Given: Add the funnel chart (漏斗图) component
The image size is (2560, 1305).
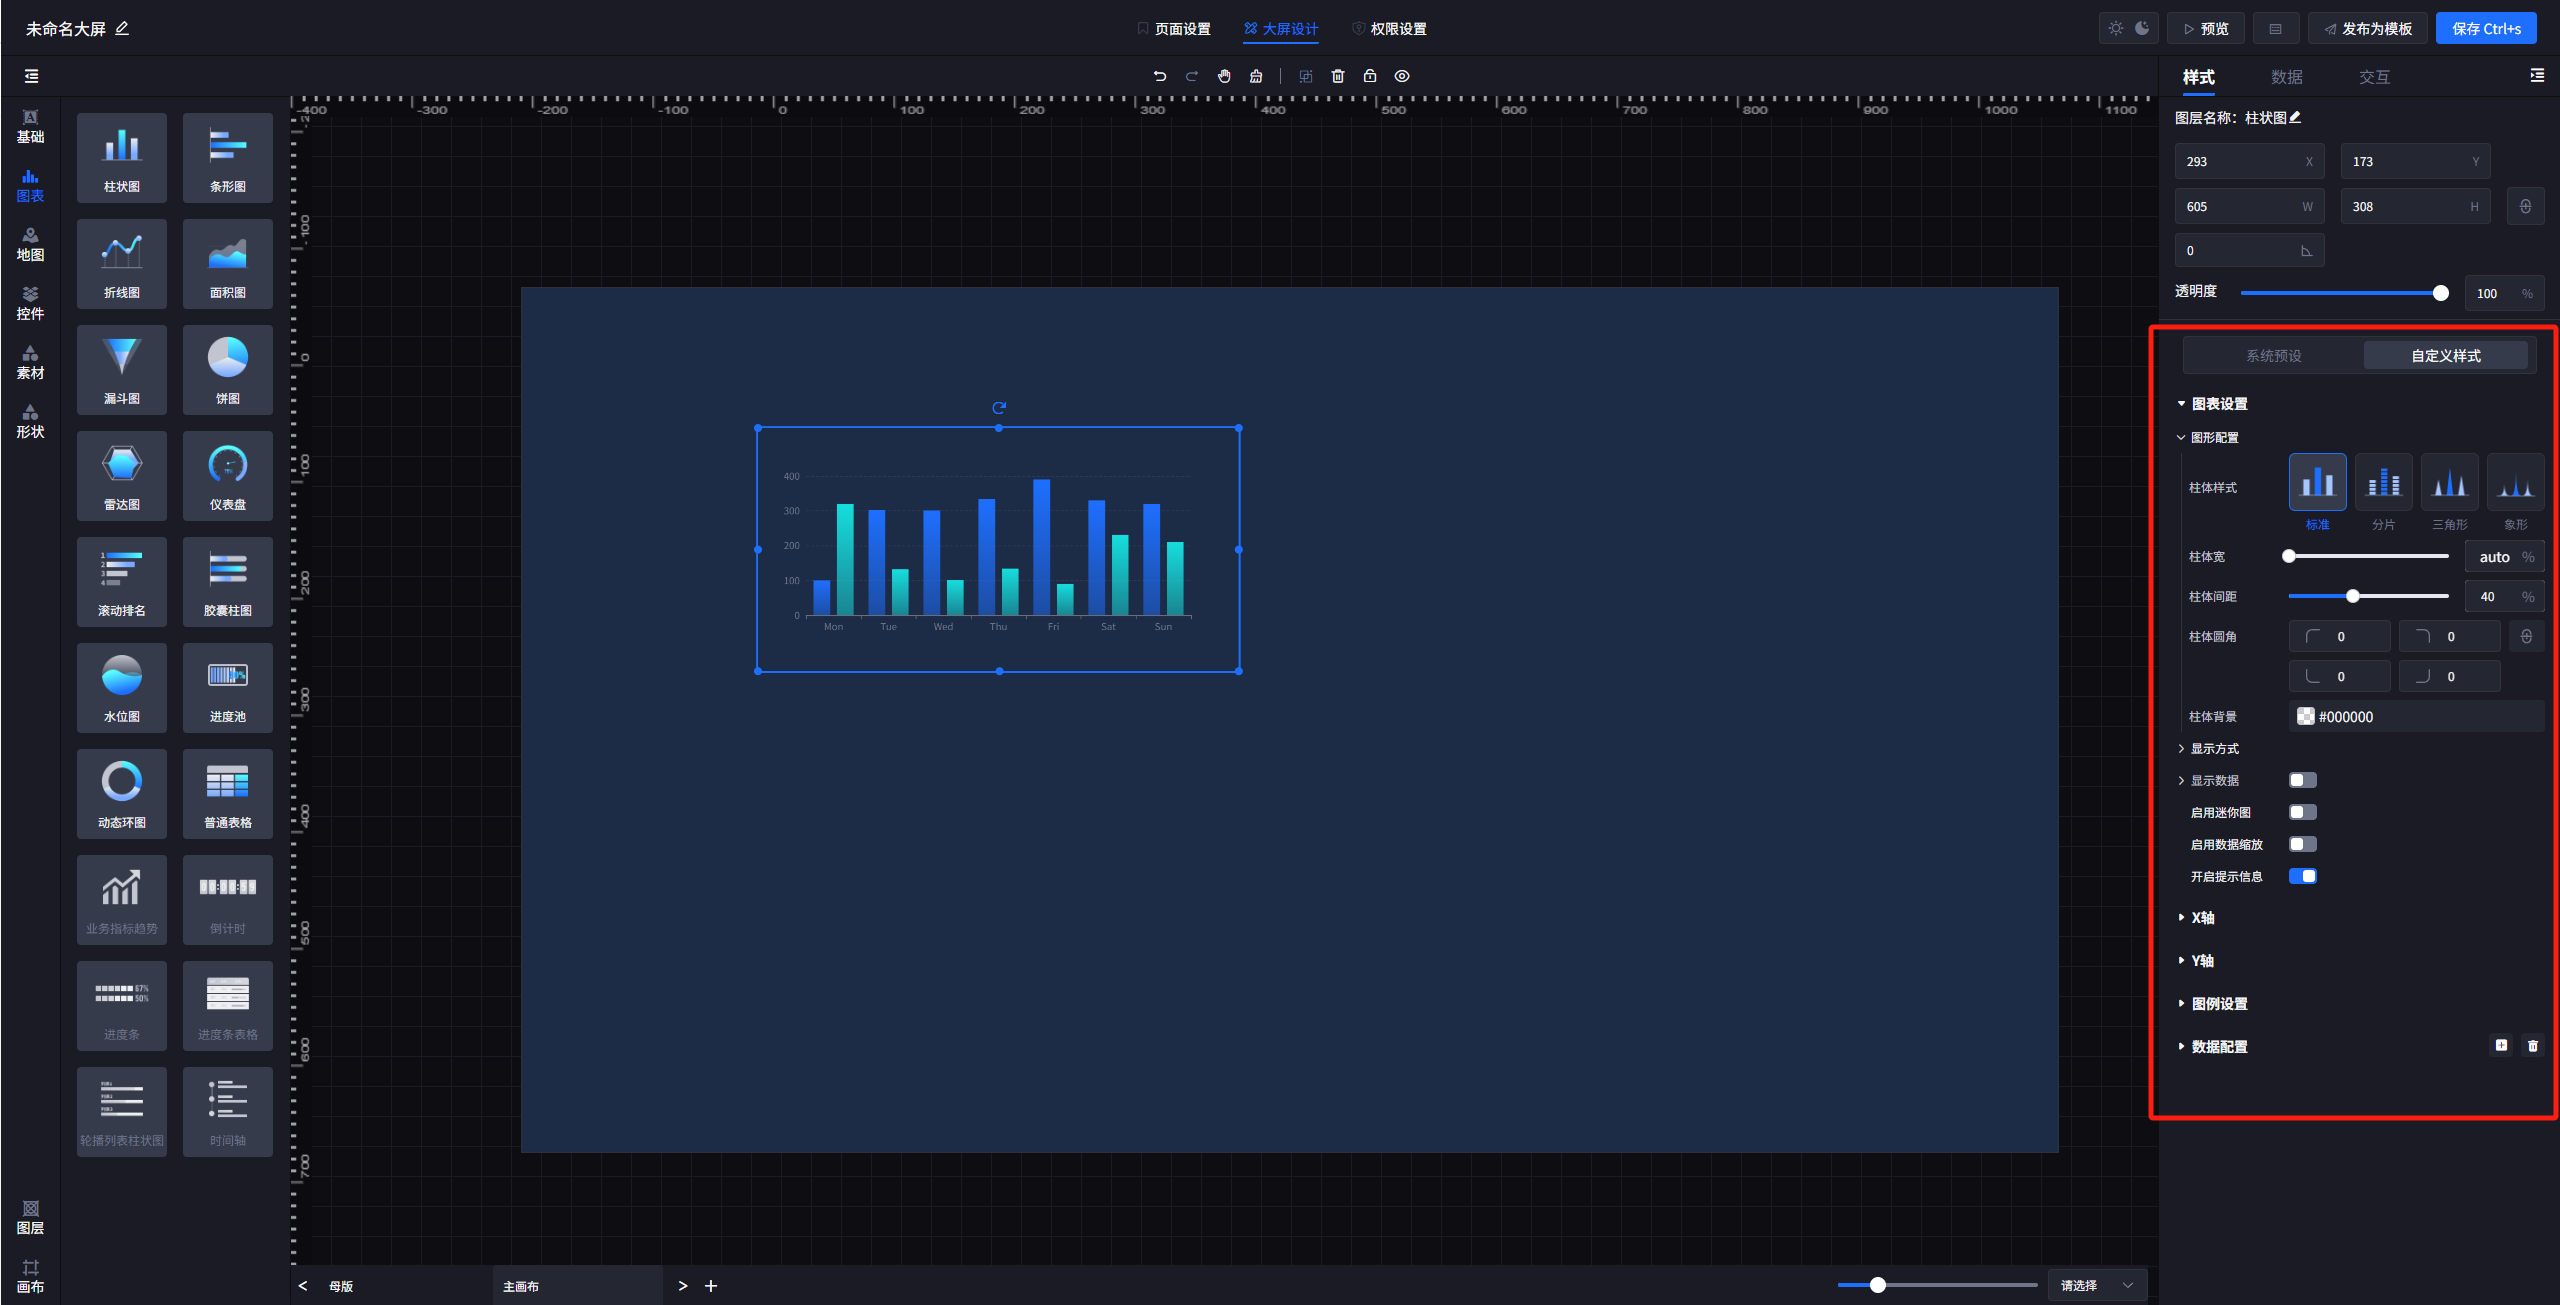Looking at the screenshot, I should 122,369.
